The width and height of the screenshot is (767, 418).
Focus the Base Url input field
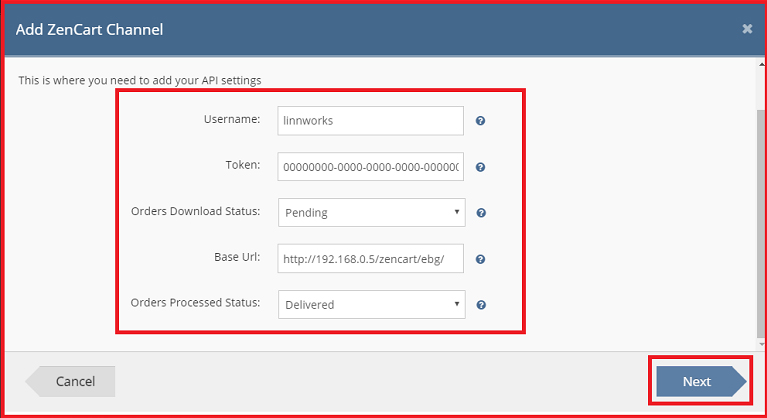[370, 259]
